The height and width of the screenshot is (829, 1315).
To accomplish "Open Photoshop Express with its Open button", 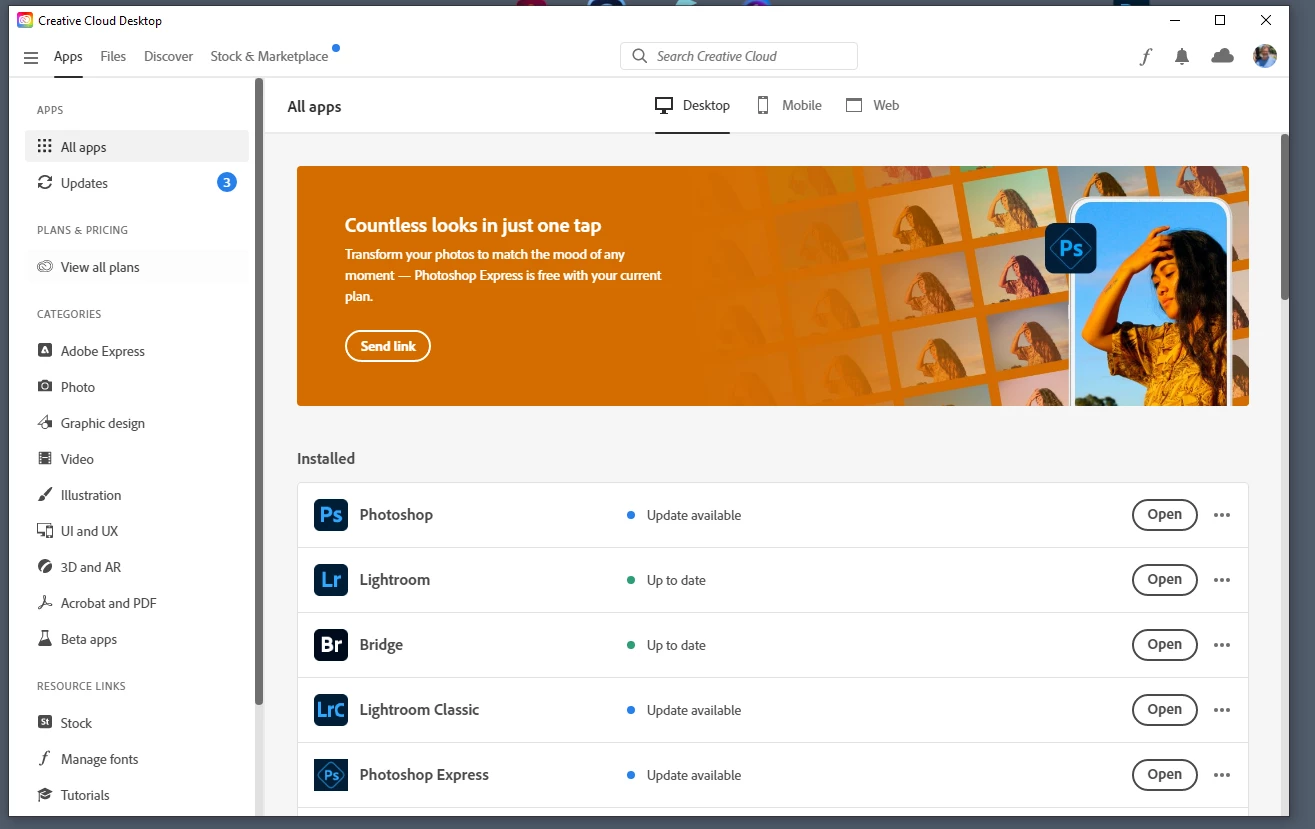I will [x=1164, y=775].
